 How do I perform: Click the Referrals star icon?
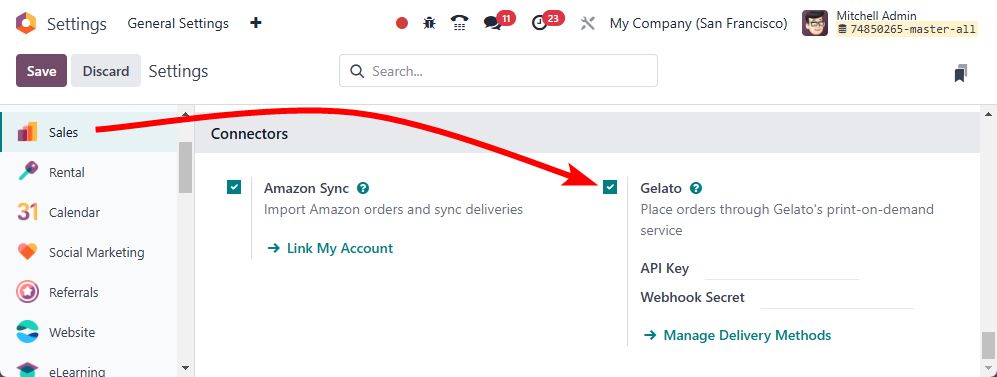pyautogui.click(x=27, y=292)
